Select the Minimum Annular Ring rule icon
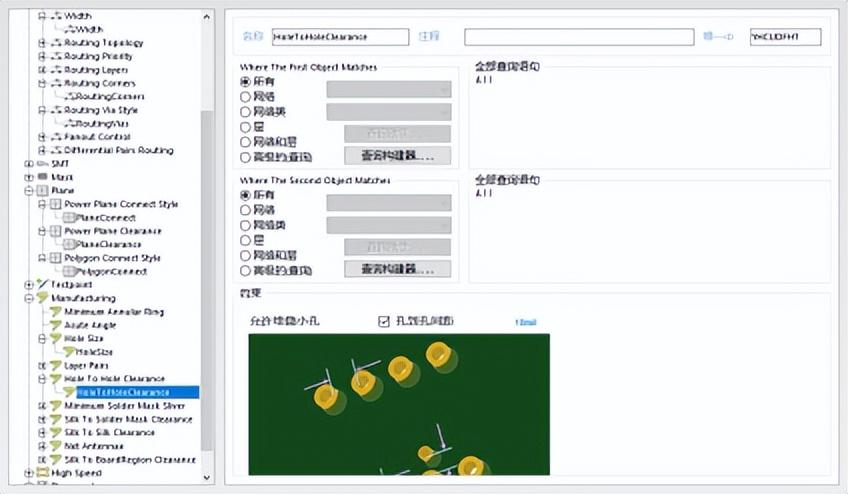This screenshot has width=848, height=494. (56, 312)
